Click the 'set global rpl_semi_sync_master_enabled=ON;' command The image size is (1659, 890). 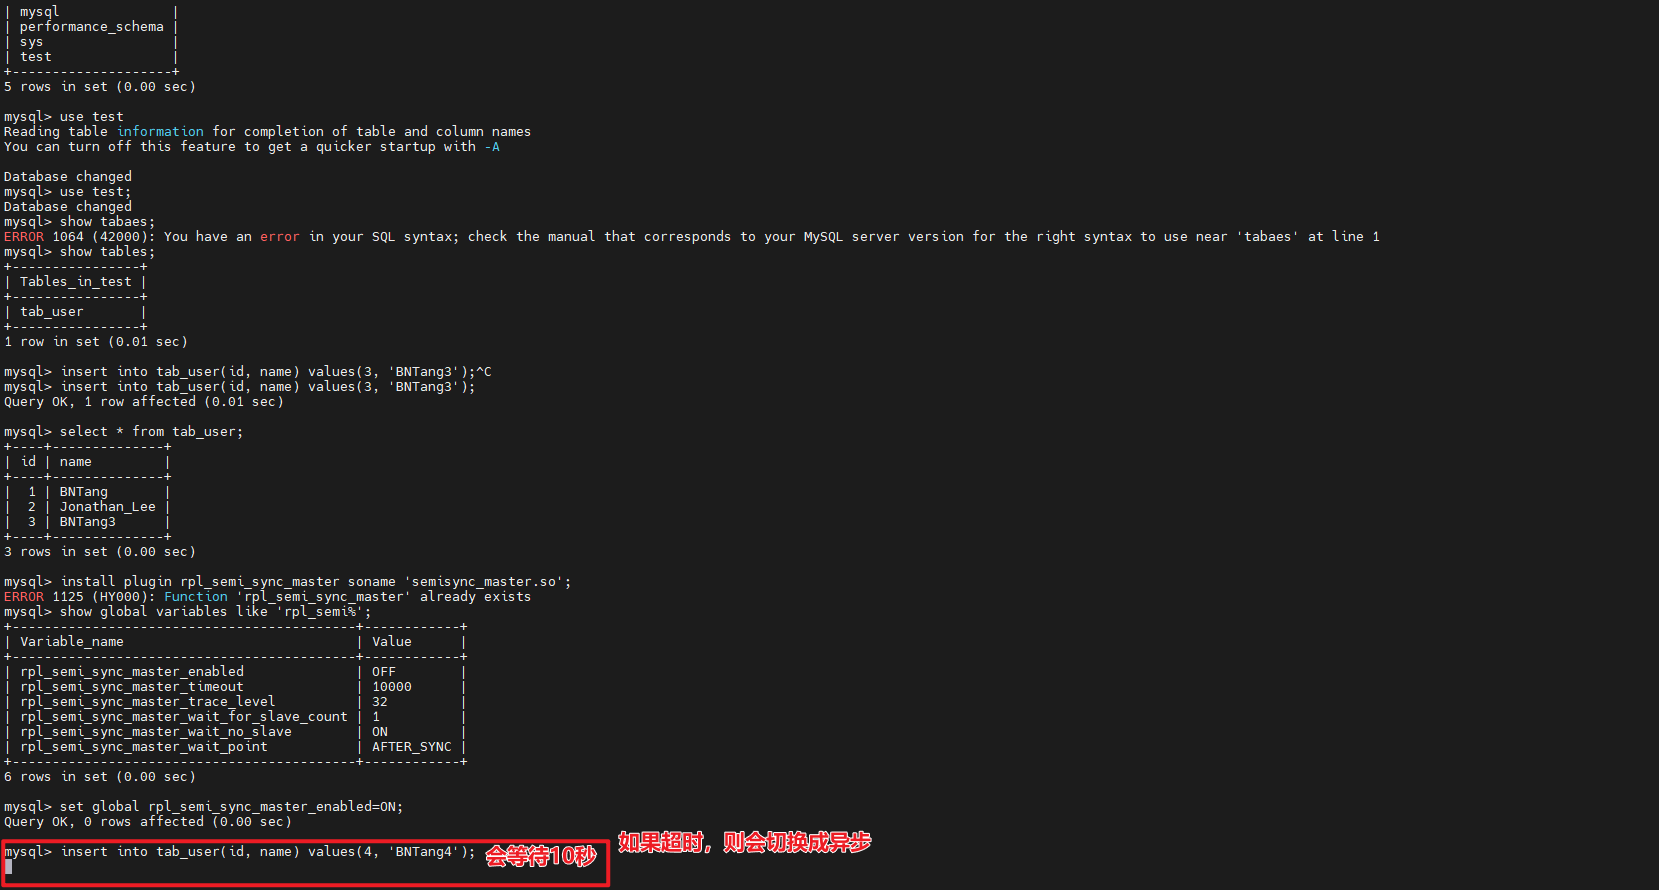coord(203,807)
